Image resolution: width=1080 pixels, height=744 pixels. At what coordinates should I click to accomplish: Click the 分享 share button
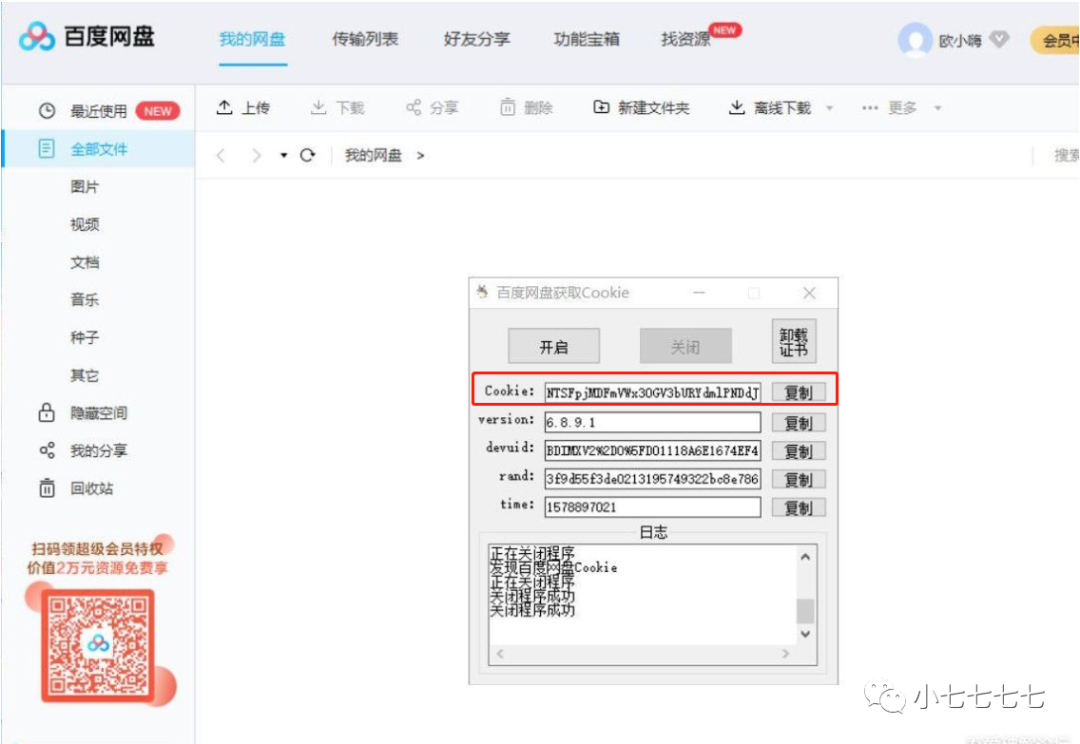(x=432, y=107)
